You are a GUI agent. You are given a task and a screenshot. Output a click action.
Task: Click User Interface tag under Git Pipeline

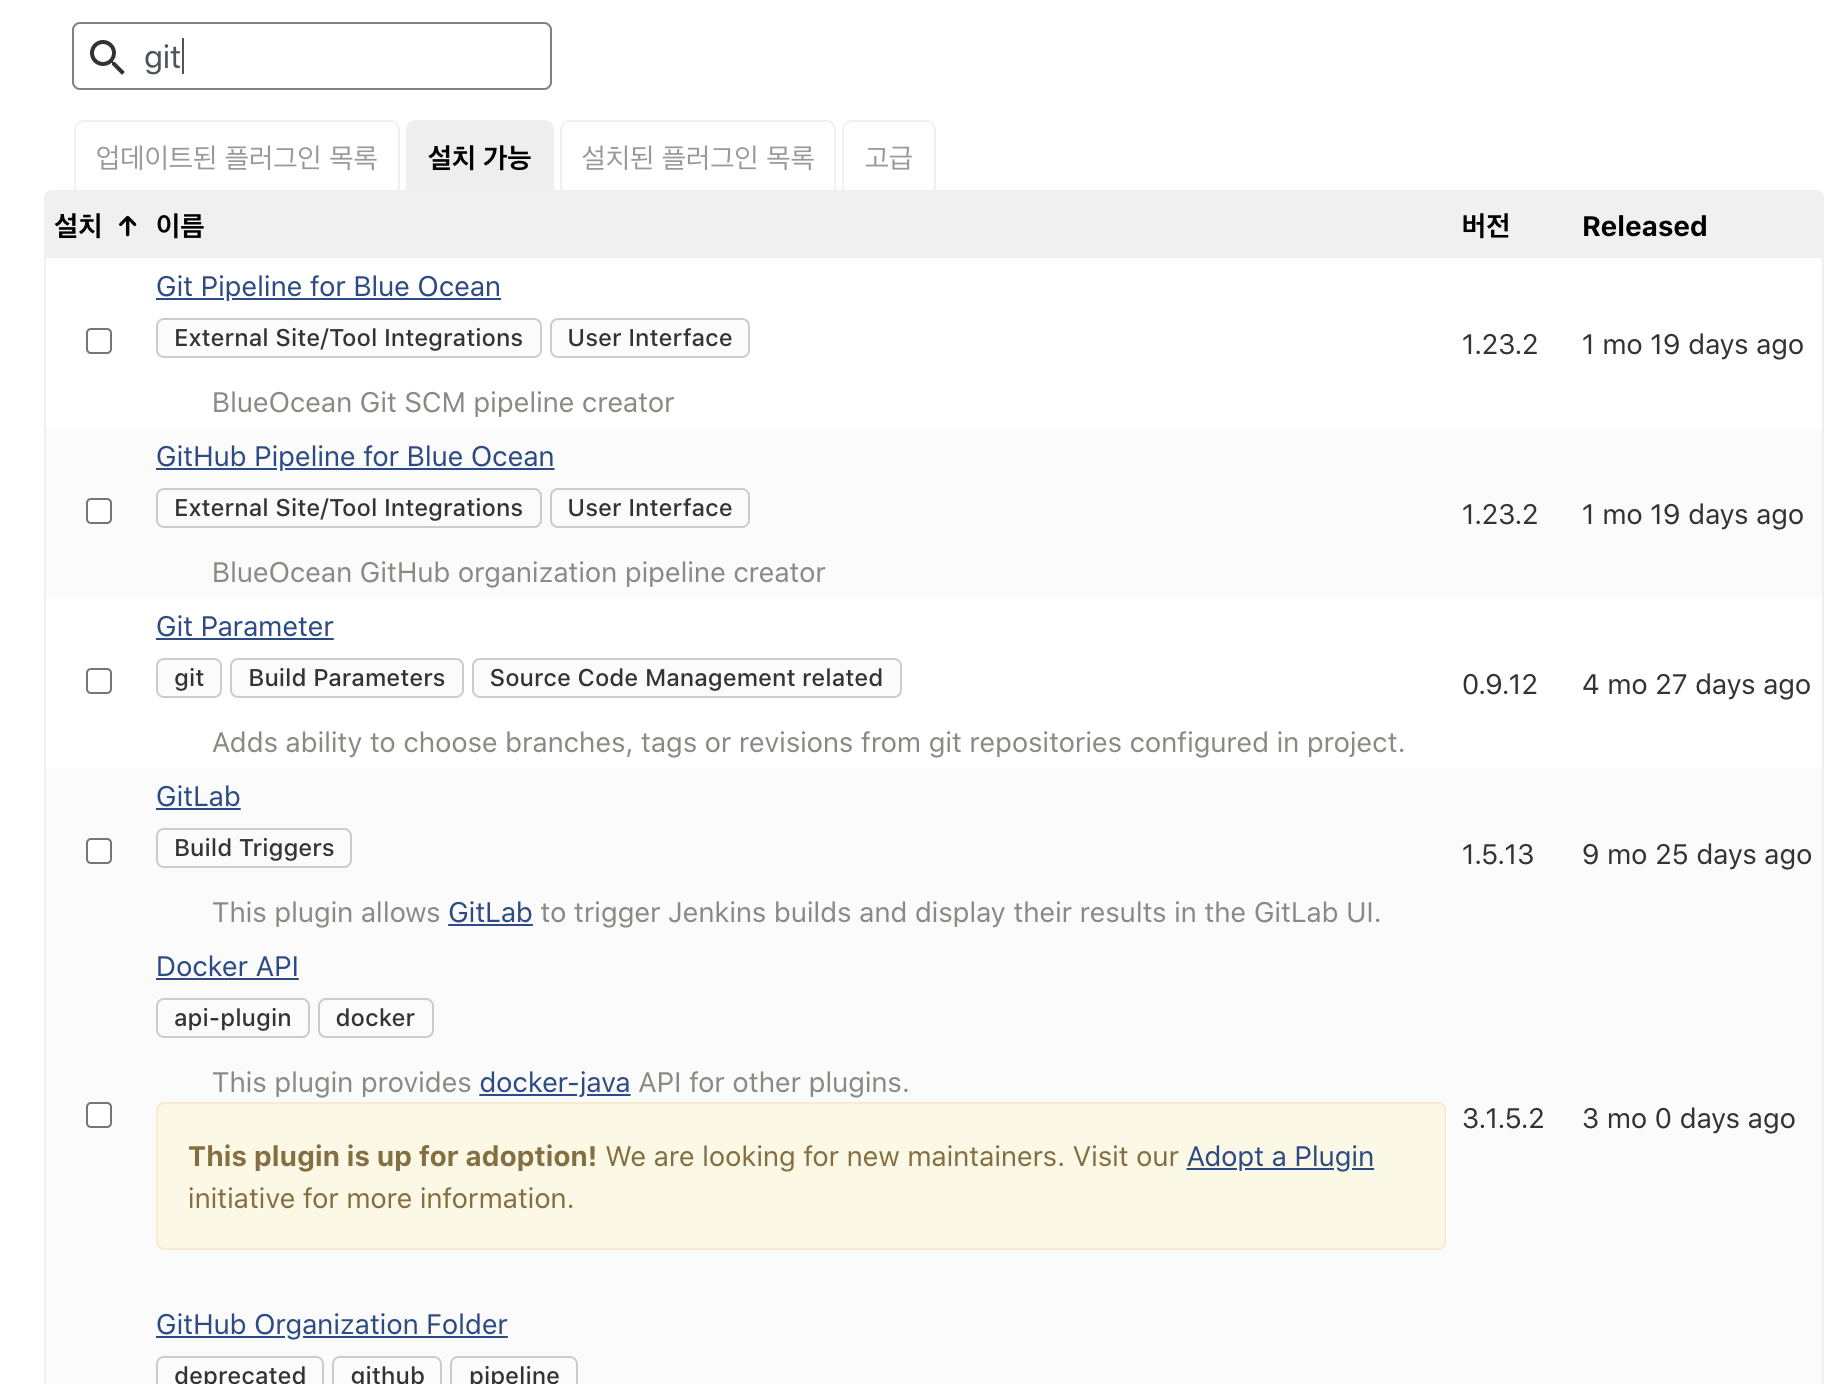650,338
